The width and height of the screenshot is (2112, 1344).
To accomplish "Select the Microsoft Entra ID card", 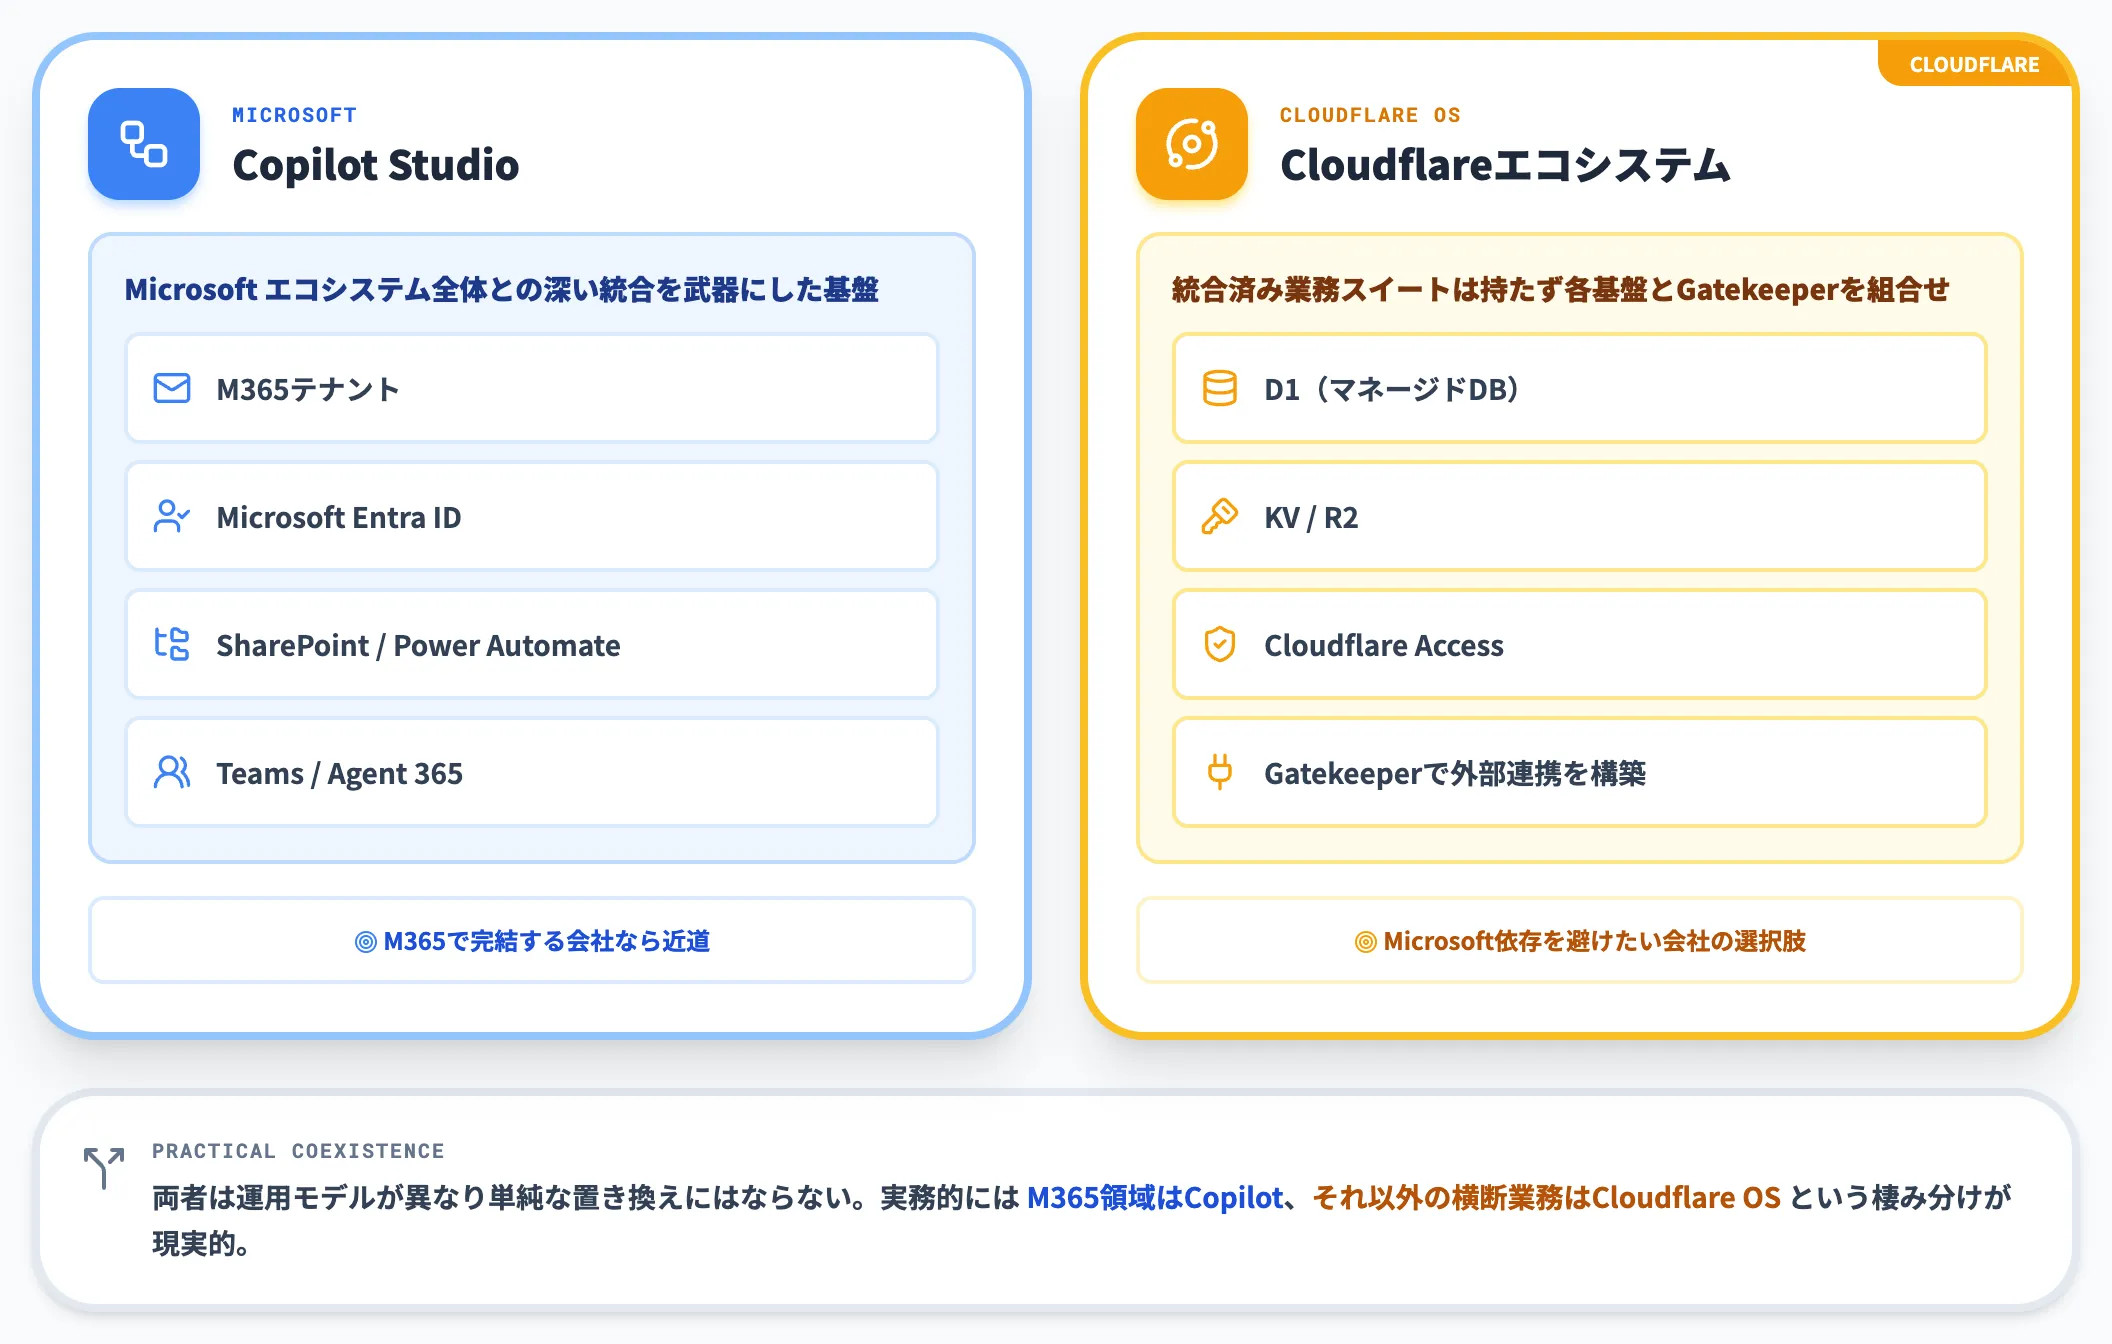I will [x=532, y=516].
